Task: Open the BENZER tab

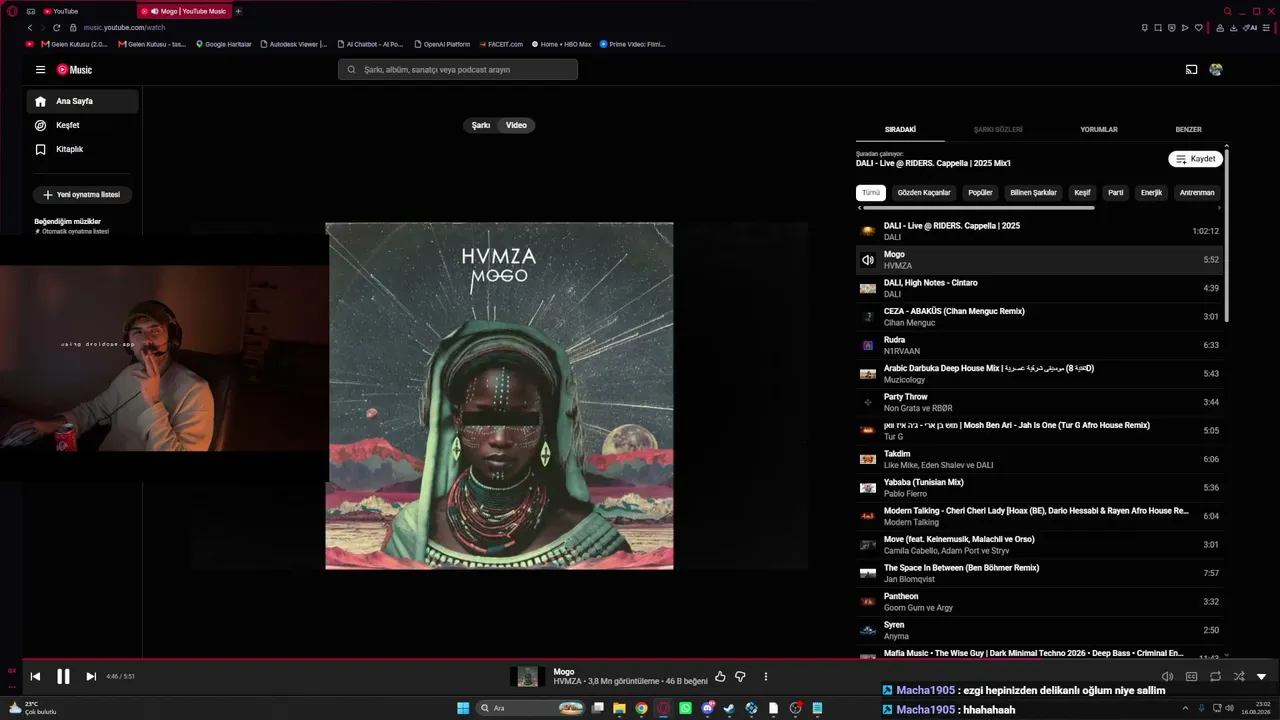Action: tap(1188, 130)
